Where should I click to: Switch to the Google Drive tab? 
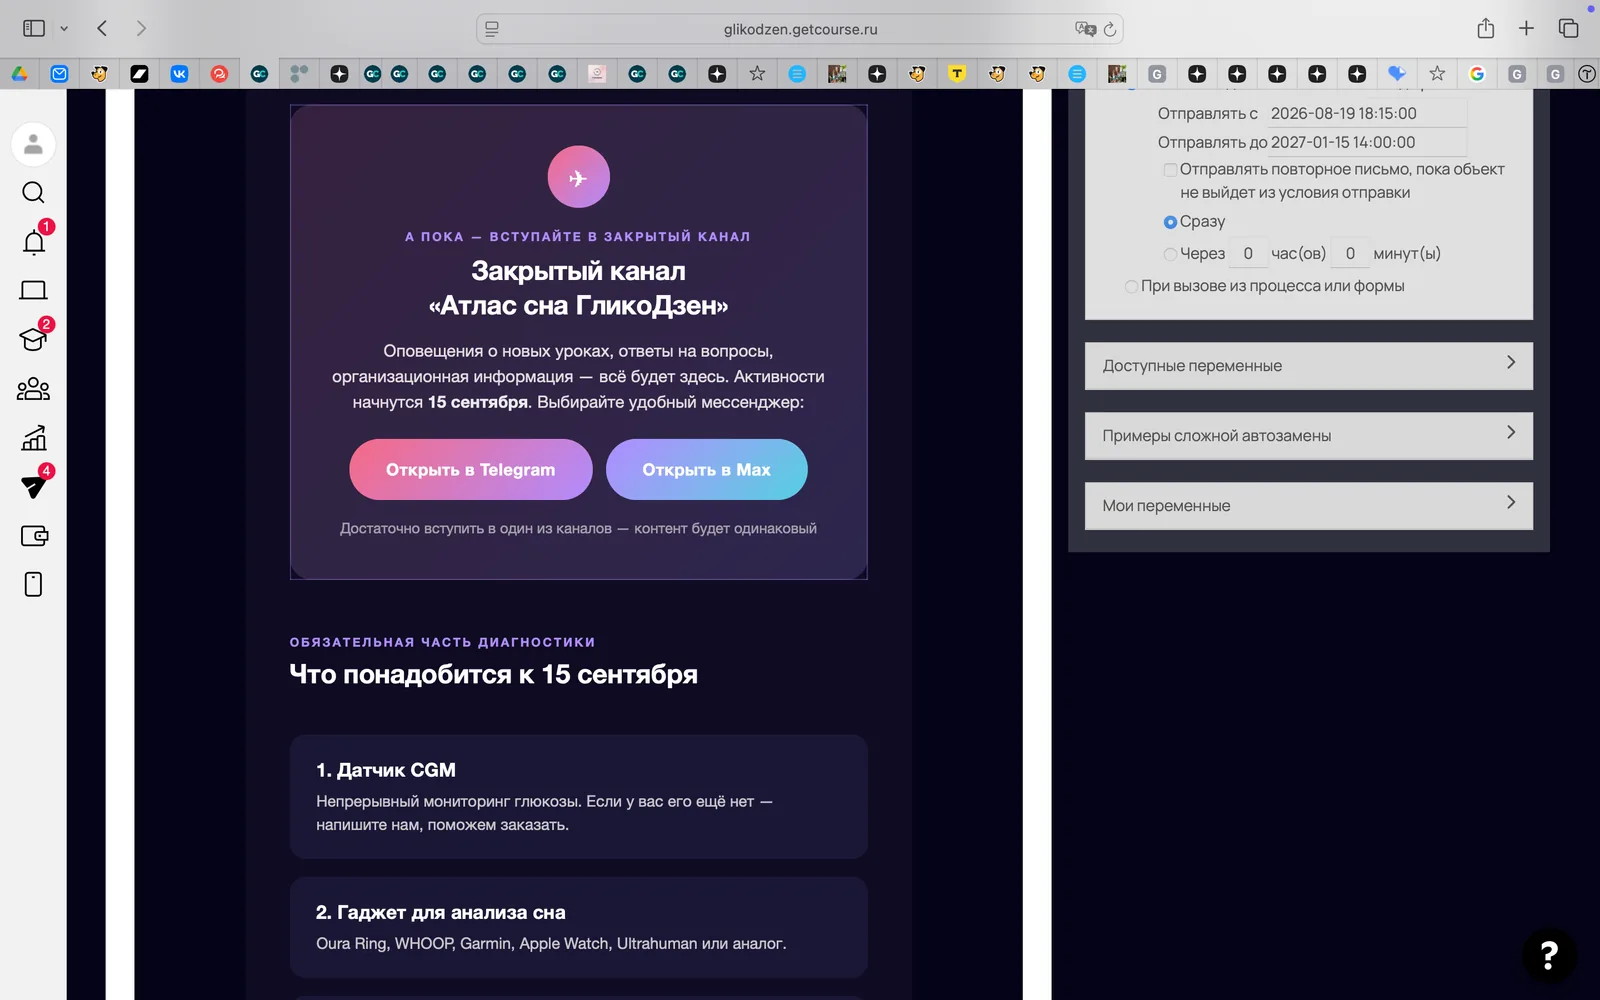coord(19,74)
